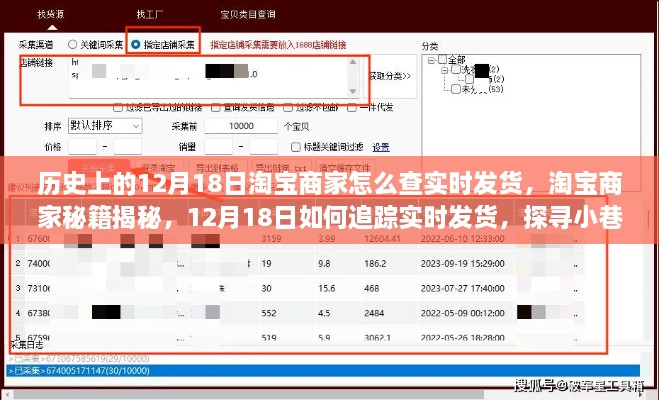Screen dimensions: 659x400
Task: Click the sales cell 552
Action: point(269,313)
